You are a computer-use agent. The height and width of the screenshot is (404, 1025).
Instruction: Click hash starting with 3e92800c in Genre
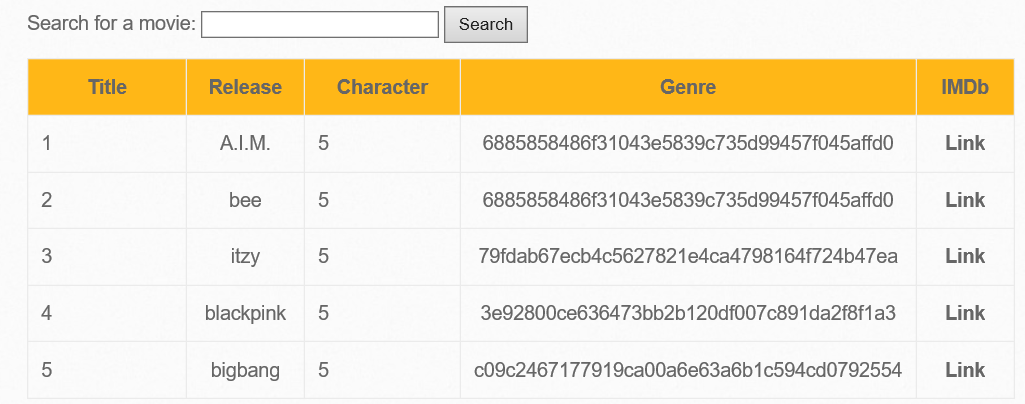(688, 313)
